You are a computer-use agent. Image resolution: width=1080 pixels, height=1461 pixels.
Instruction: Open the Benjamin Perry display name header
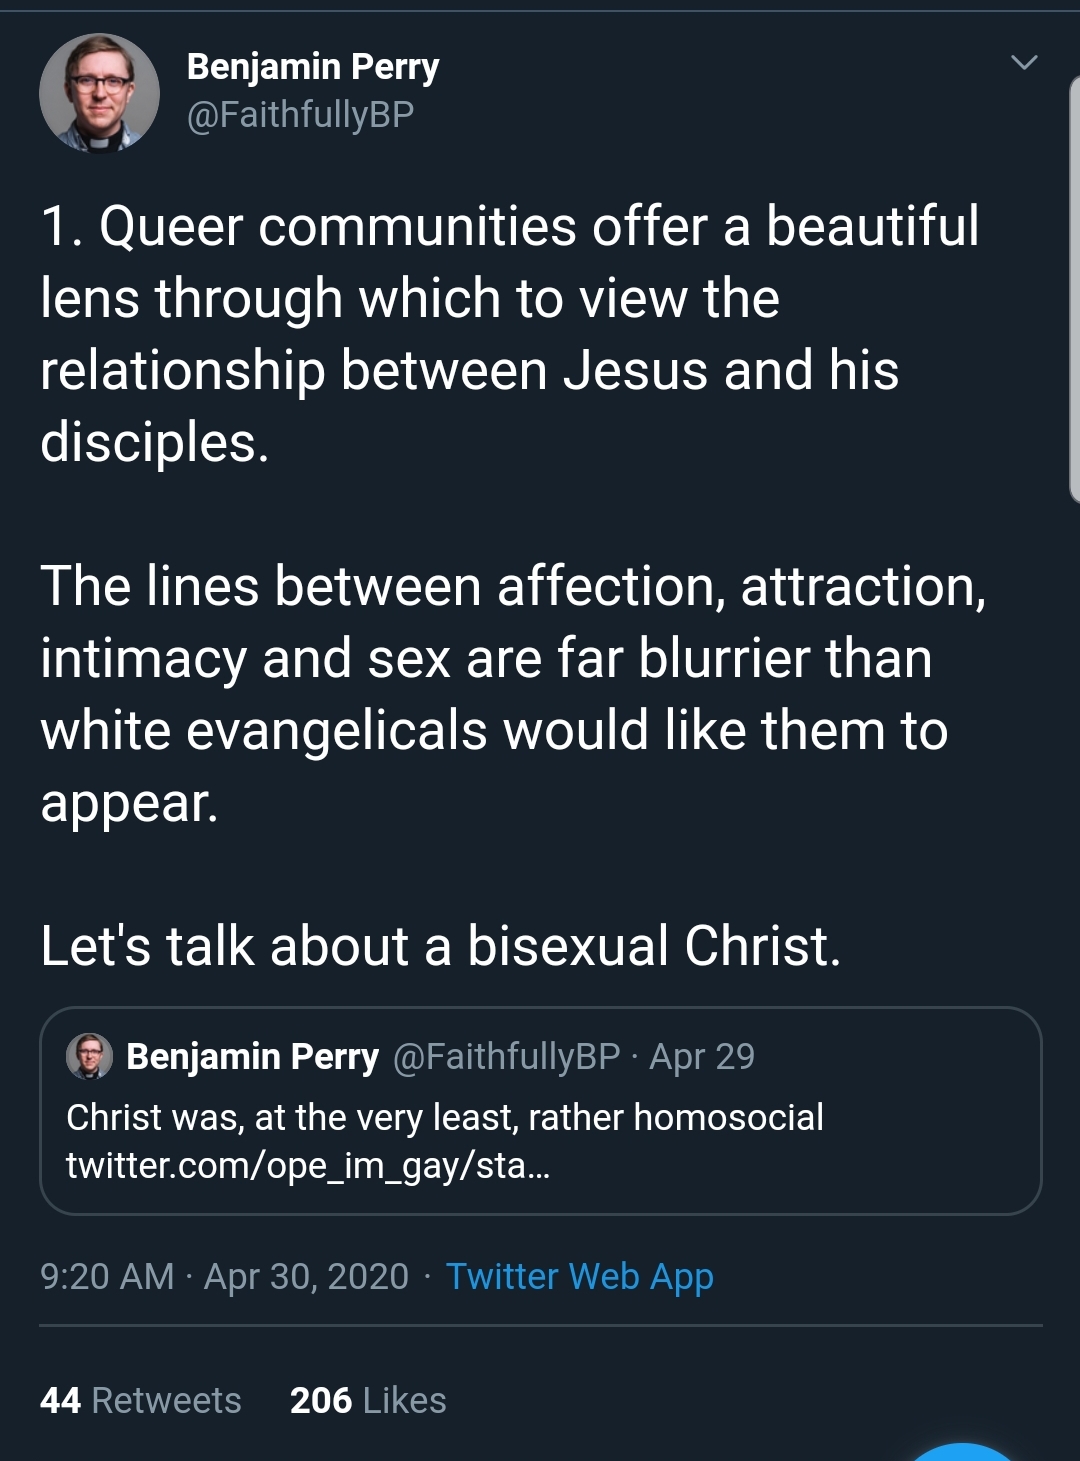pyautogui.click(x=312, y=67)
